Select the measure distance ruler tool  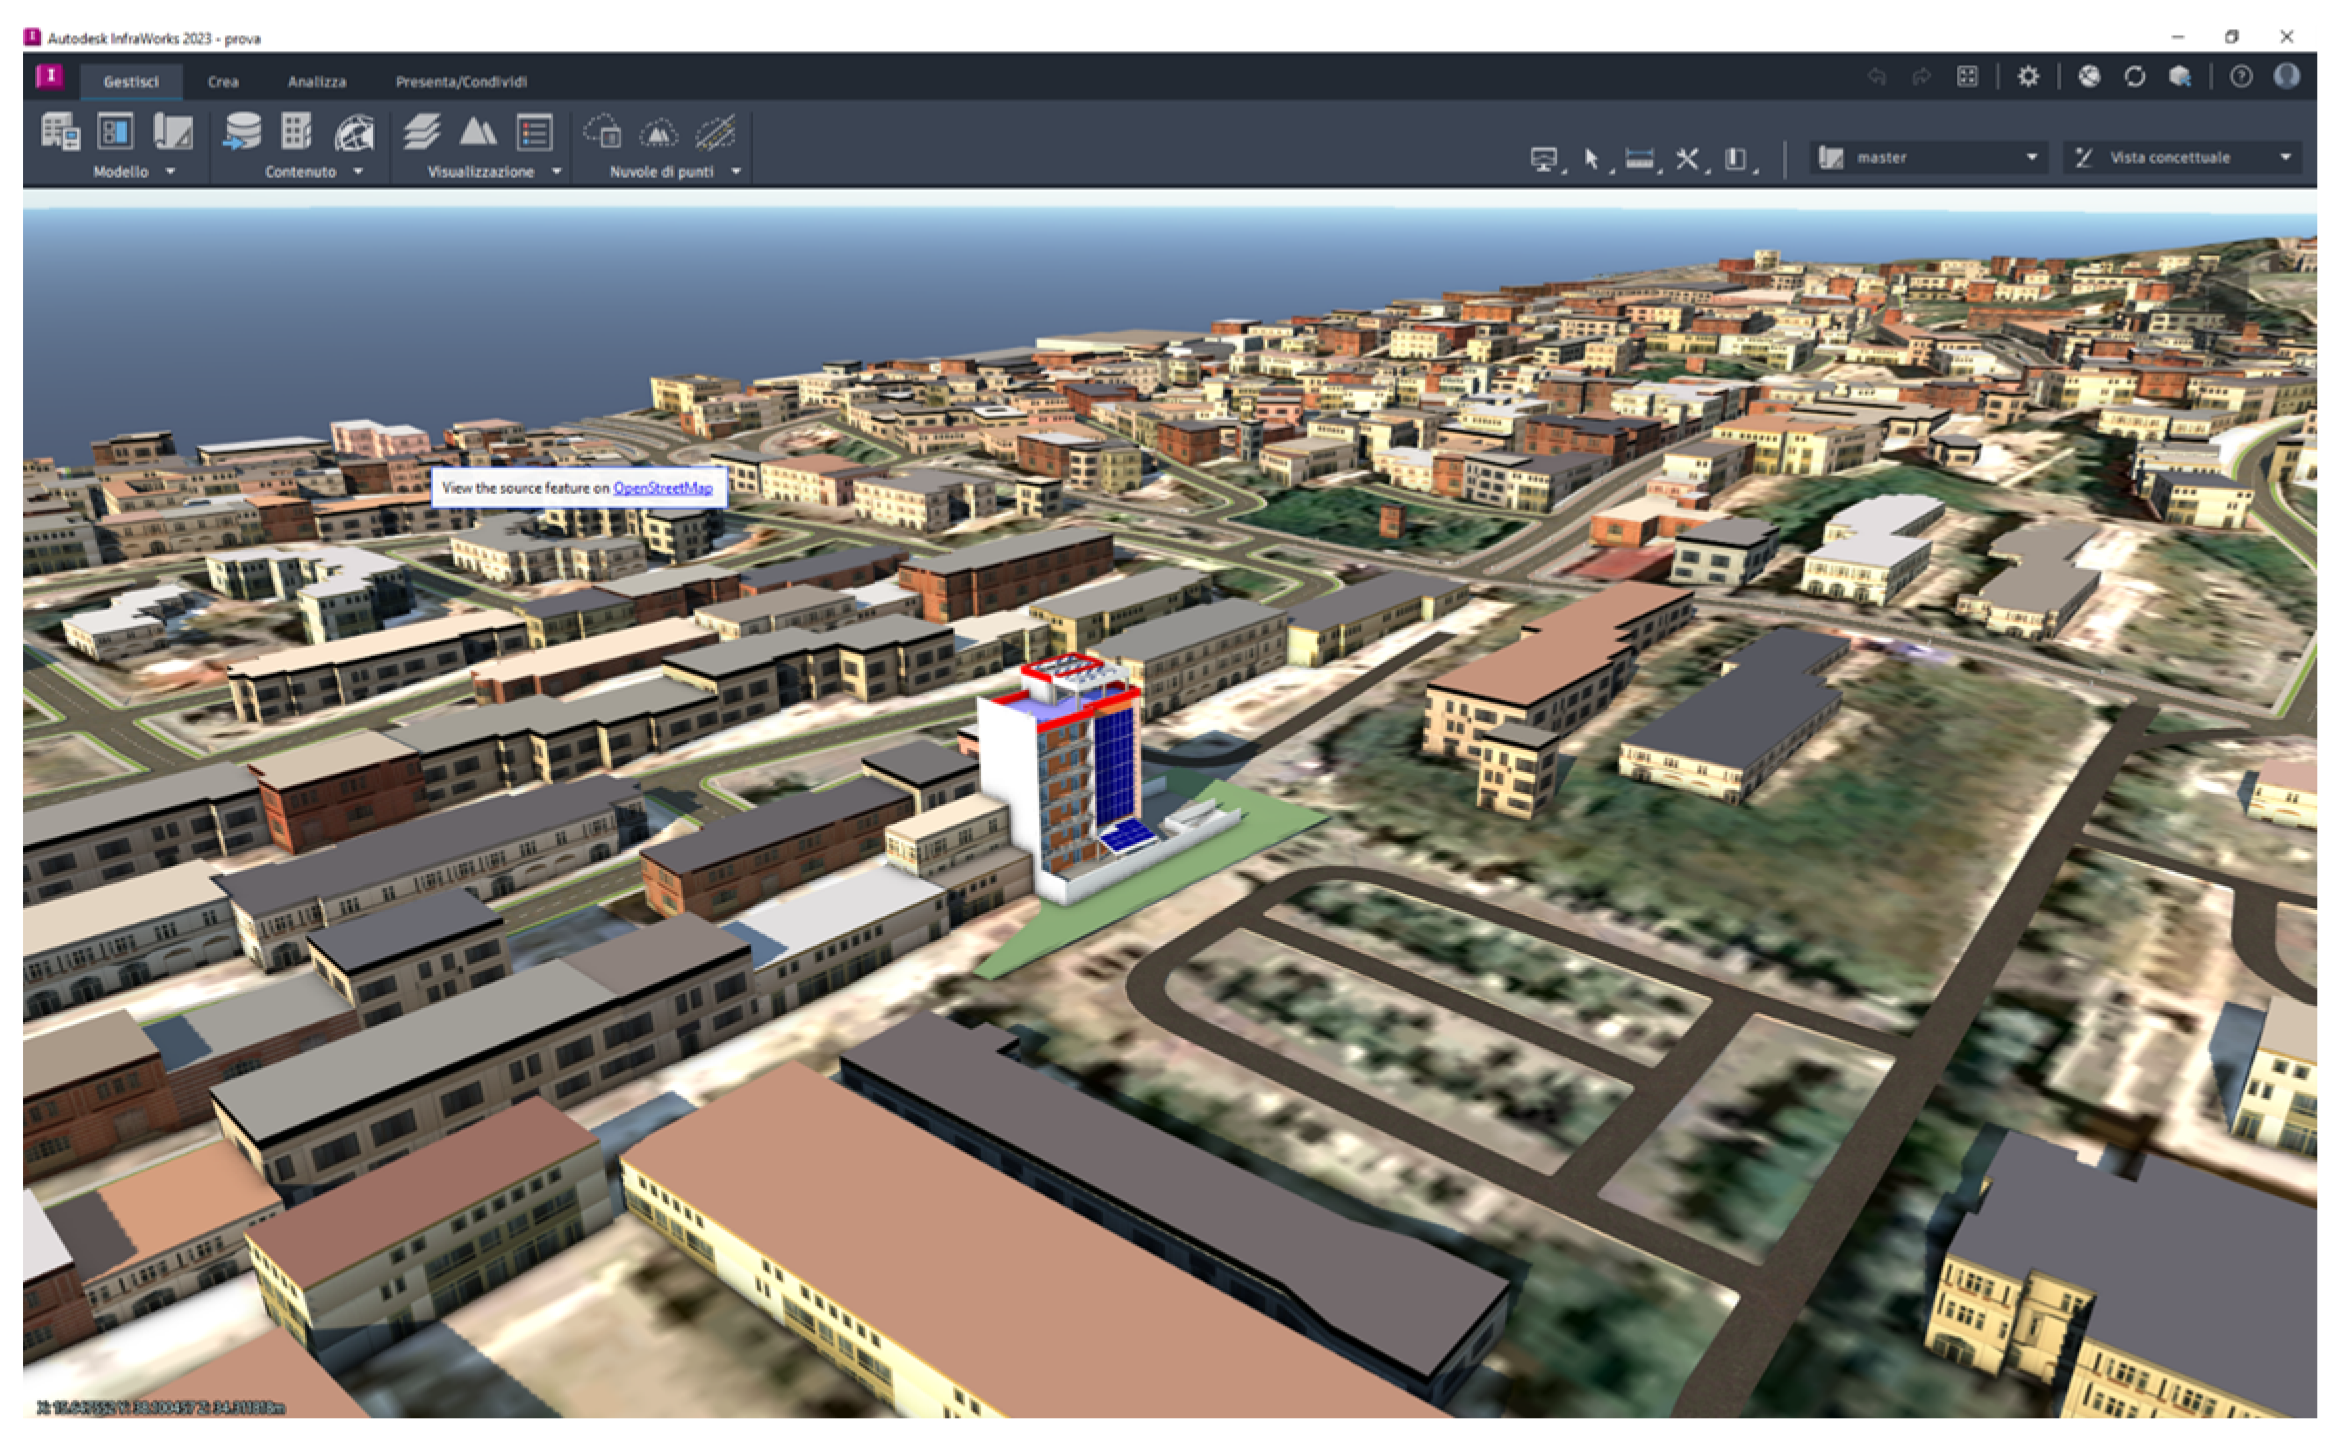tap(1639, 158)
